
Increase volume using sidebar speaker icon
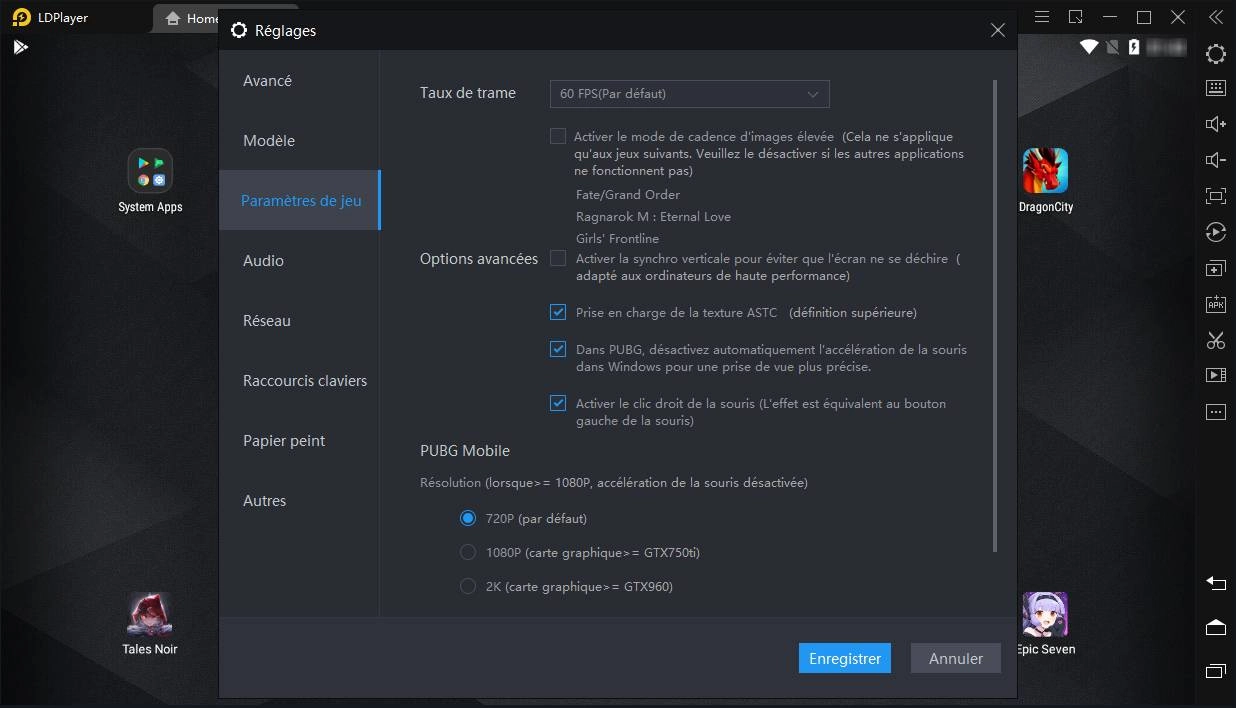(x=1215, y=124)
